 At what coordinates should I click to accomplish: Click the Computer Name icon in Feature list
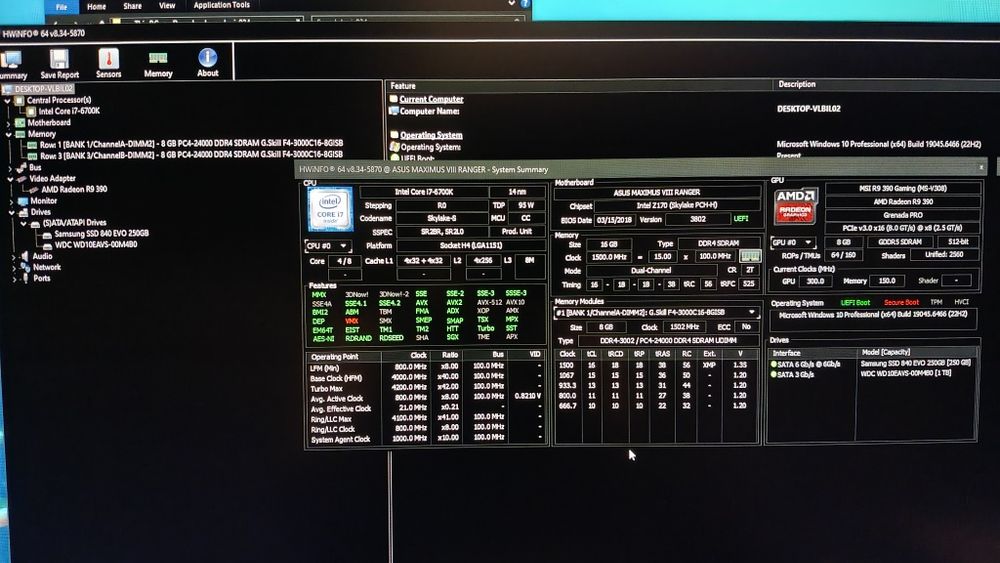(x=394, y=111)
